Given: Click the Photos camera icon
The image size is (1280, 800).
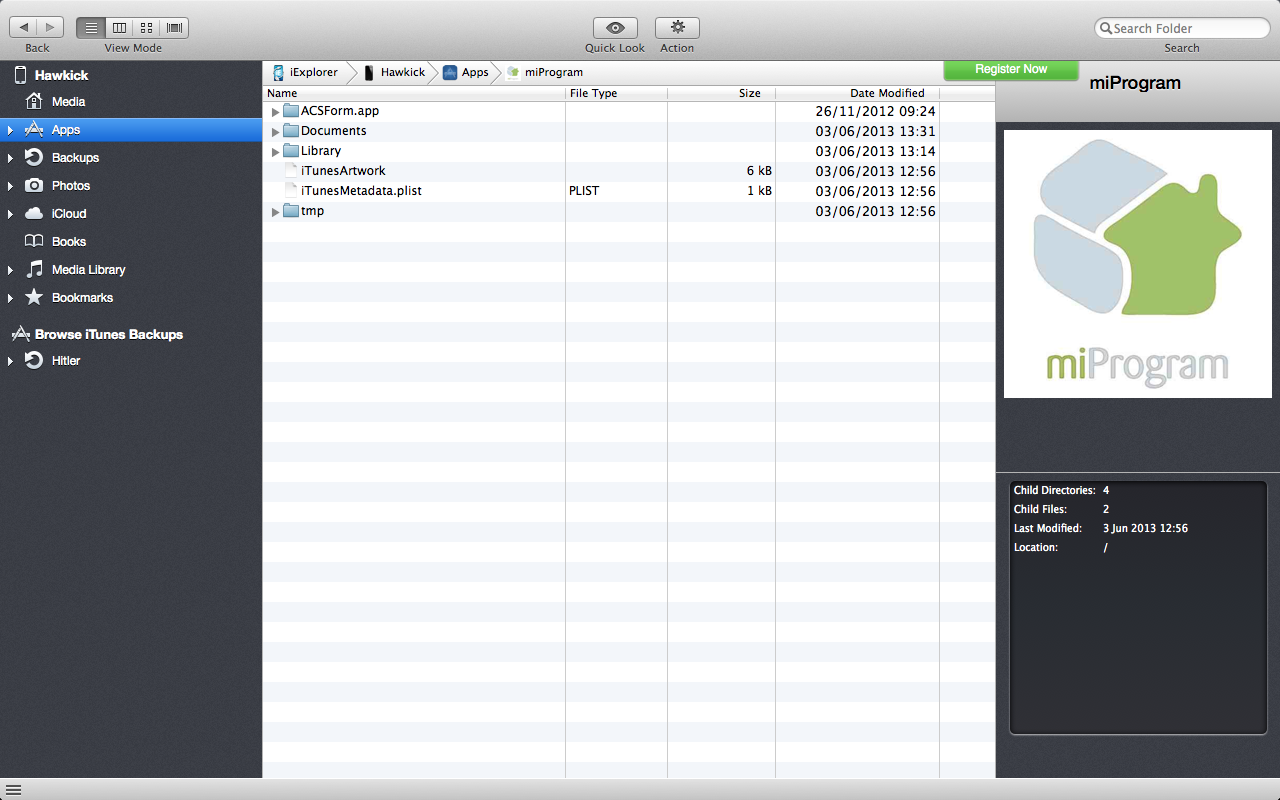Looking at the screenshot, I should tap(34, 185).
